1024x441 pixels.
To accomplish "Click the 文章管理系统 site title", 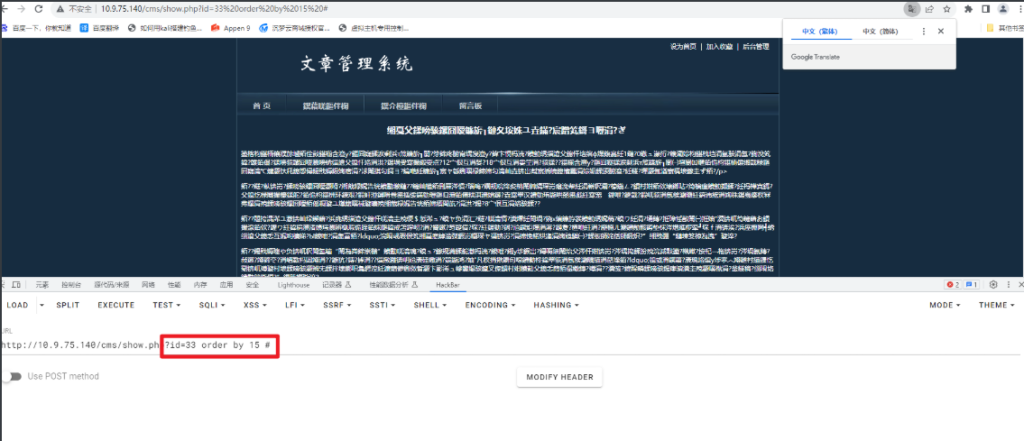I will (x=357, y=64).
